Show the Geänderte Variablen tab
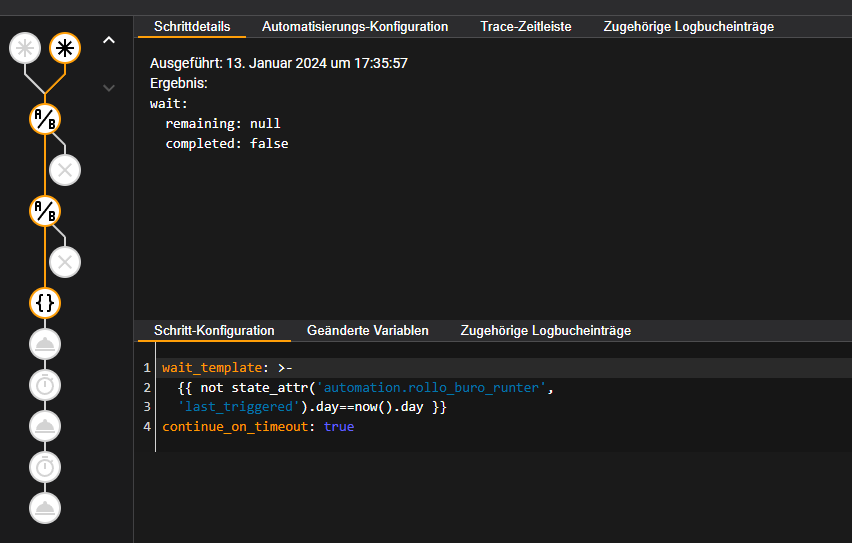The image size is (852, 543). (x=367, y=330)
